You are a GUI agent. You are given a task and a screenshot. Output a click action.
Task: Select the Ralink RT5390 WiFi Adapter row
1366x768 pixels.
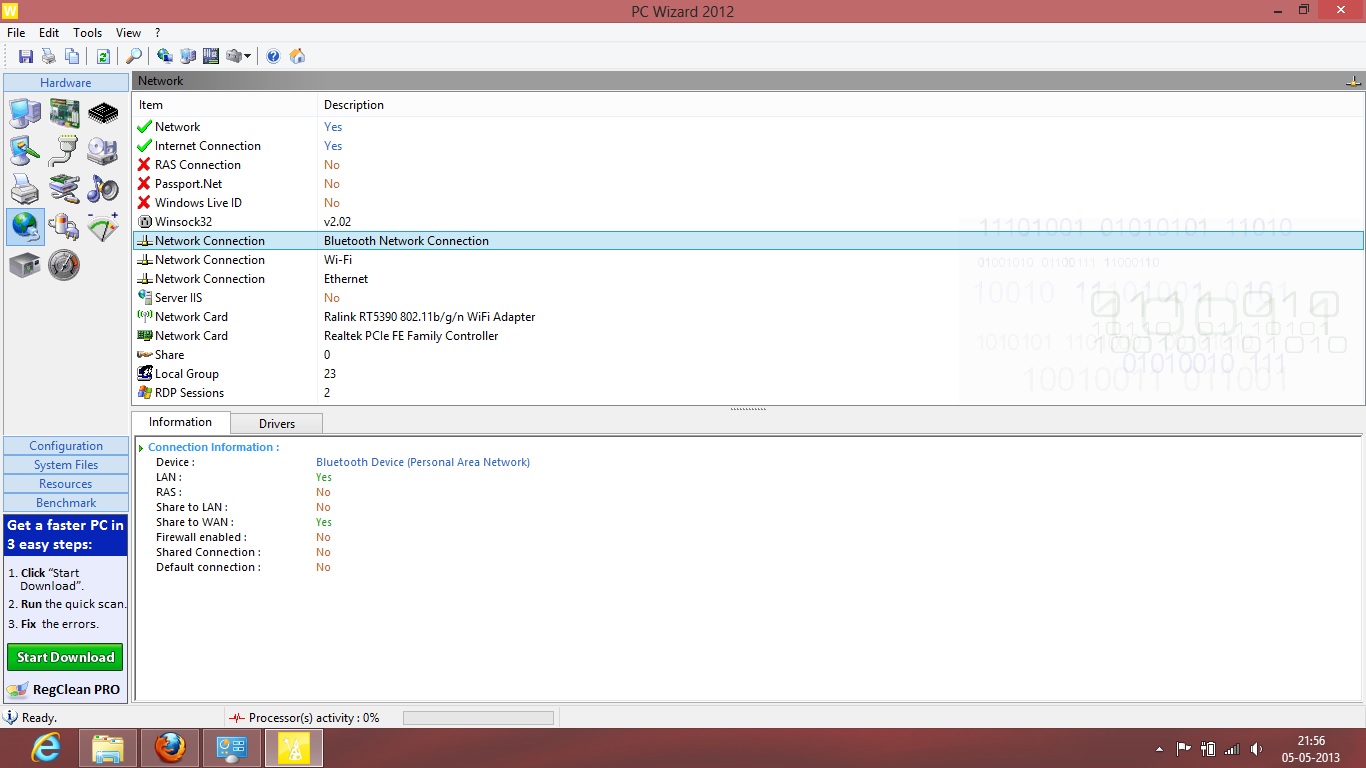748,317
